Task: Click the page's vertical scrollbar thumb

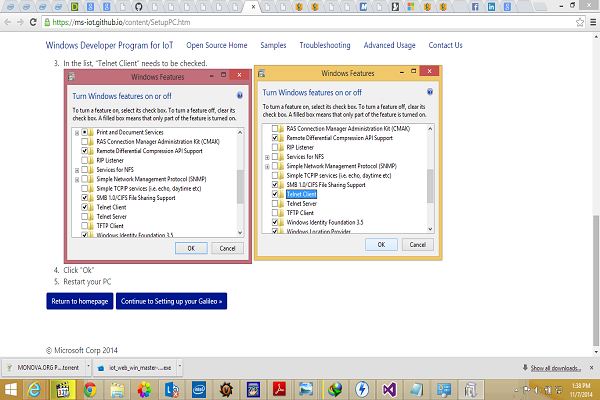Action: pos(596,279)
